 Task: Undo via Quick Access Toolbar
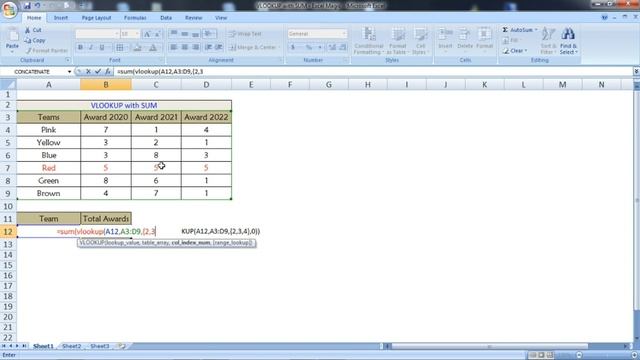pos(38,6)
